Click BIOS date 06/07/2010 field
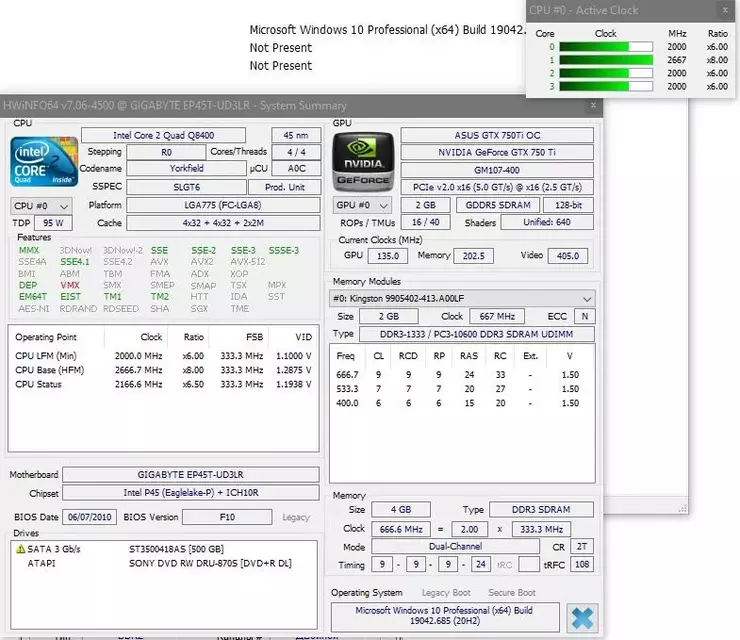Image resolution: width=740 pixels, height=640 pixels. 89,517
